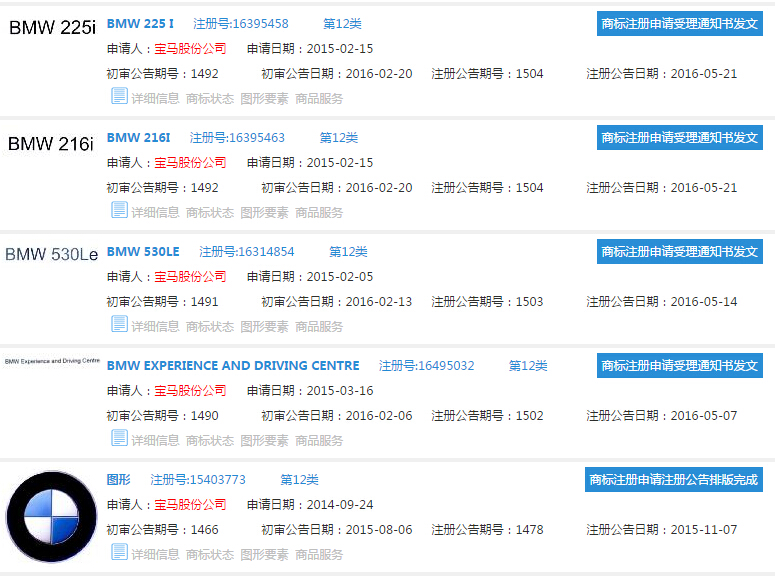775x579 pixels.
Task: Open 详细信息 for BMW 225 I
Action: click(155, 98)
